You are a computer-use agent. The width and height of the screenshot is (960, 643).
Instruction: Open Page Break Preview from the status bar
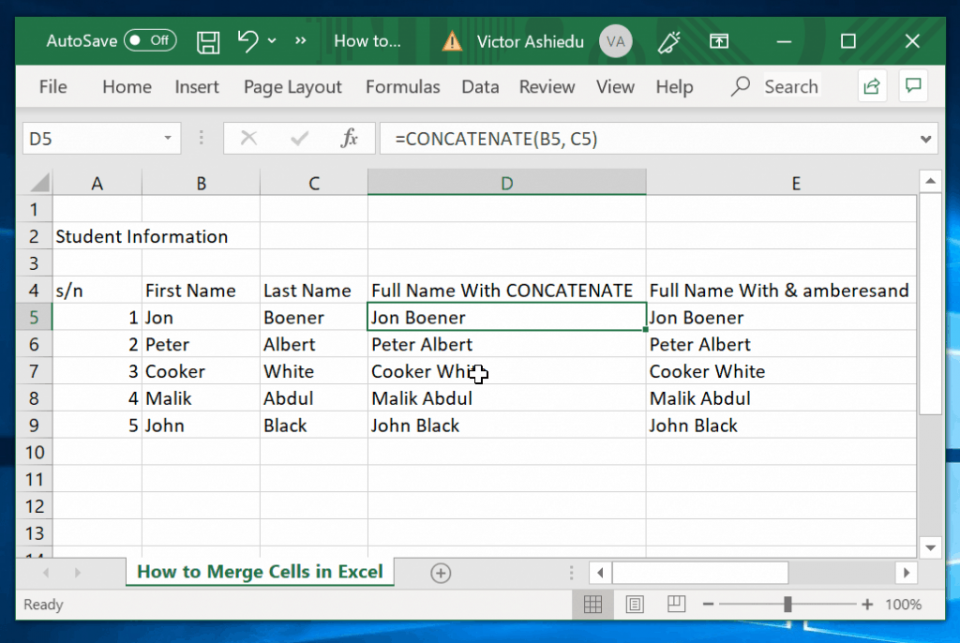[x=675, y=604]
